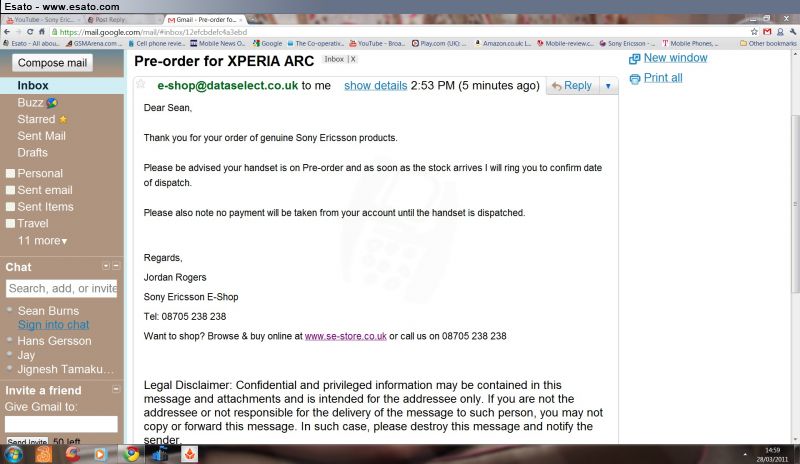Viewport: 800px width, 464px height.
Task: Switch to the YouTube - Sony Ericsson tab
Action: [x=41, y=19]
